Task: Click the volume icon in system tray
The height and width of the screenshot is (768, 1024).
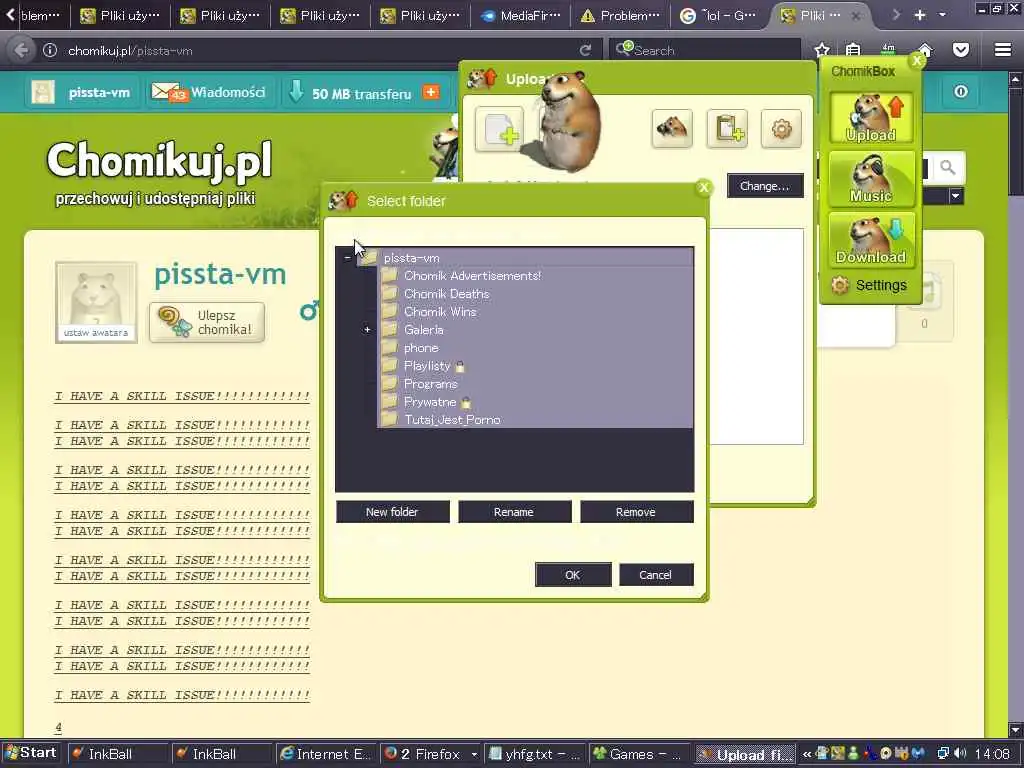Action: point(960,754)
